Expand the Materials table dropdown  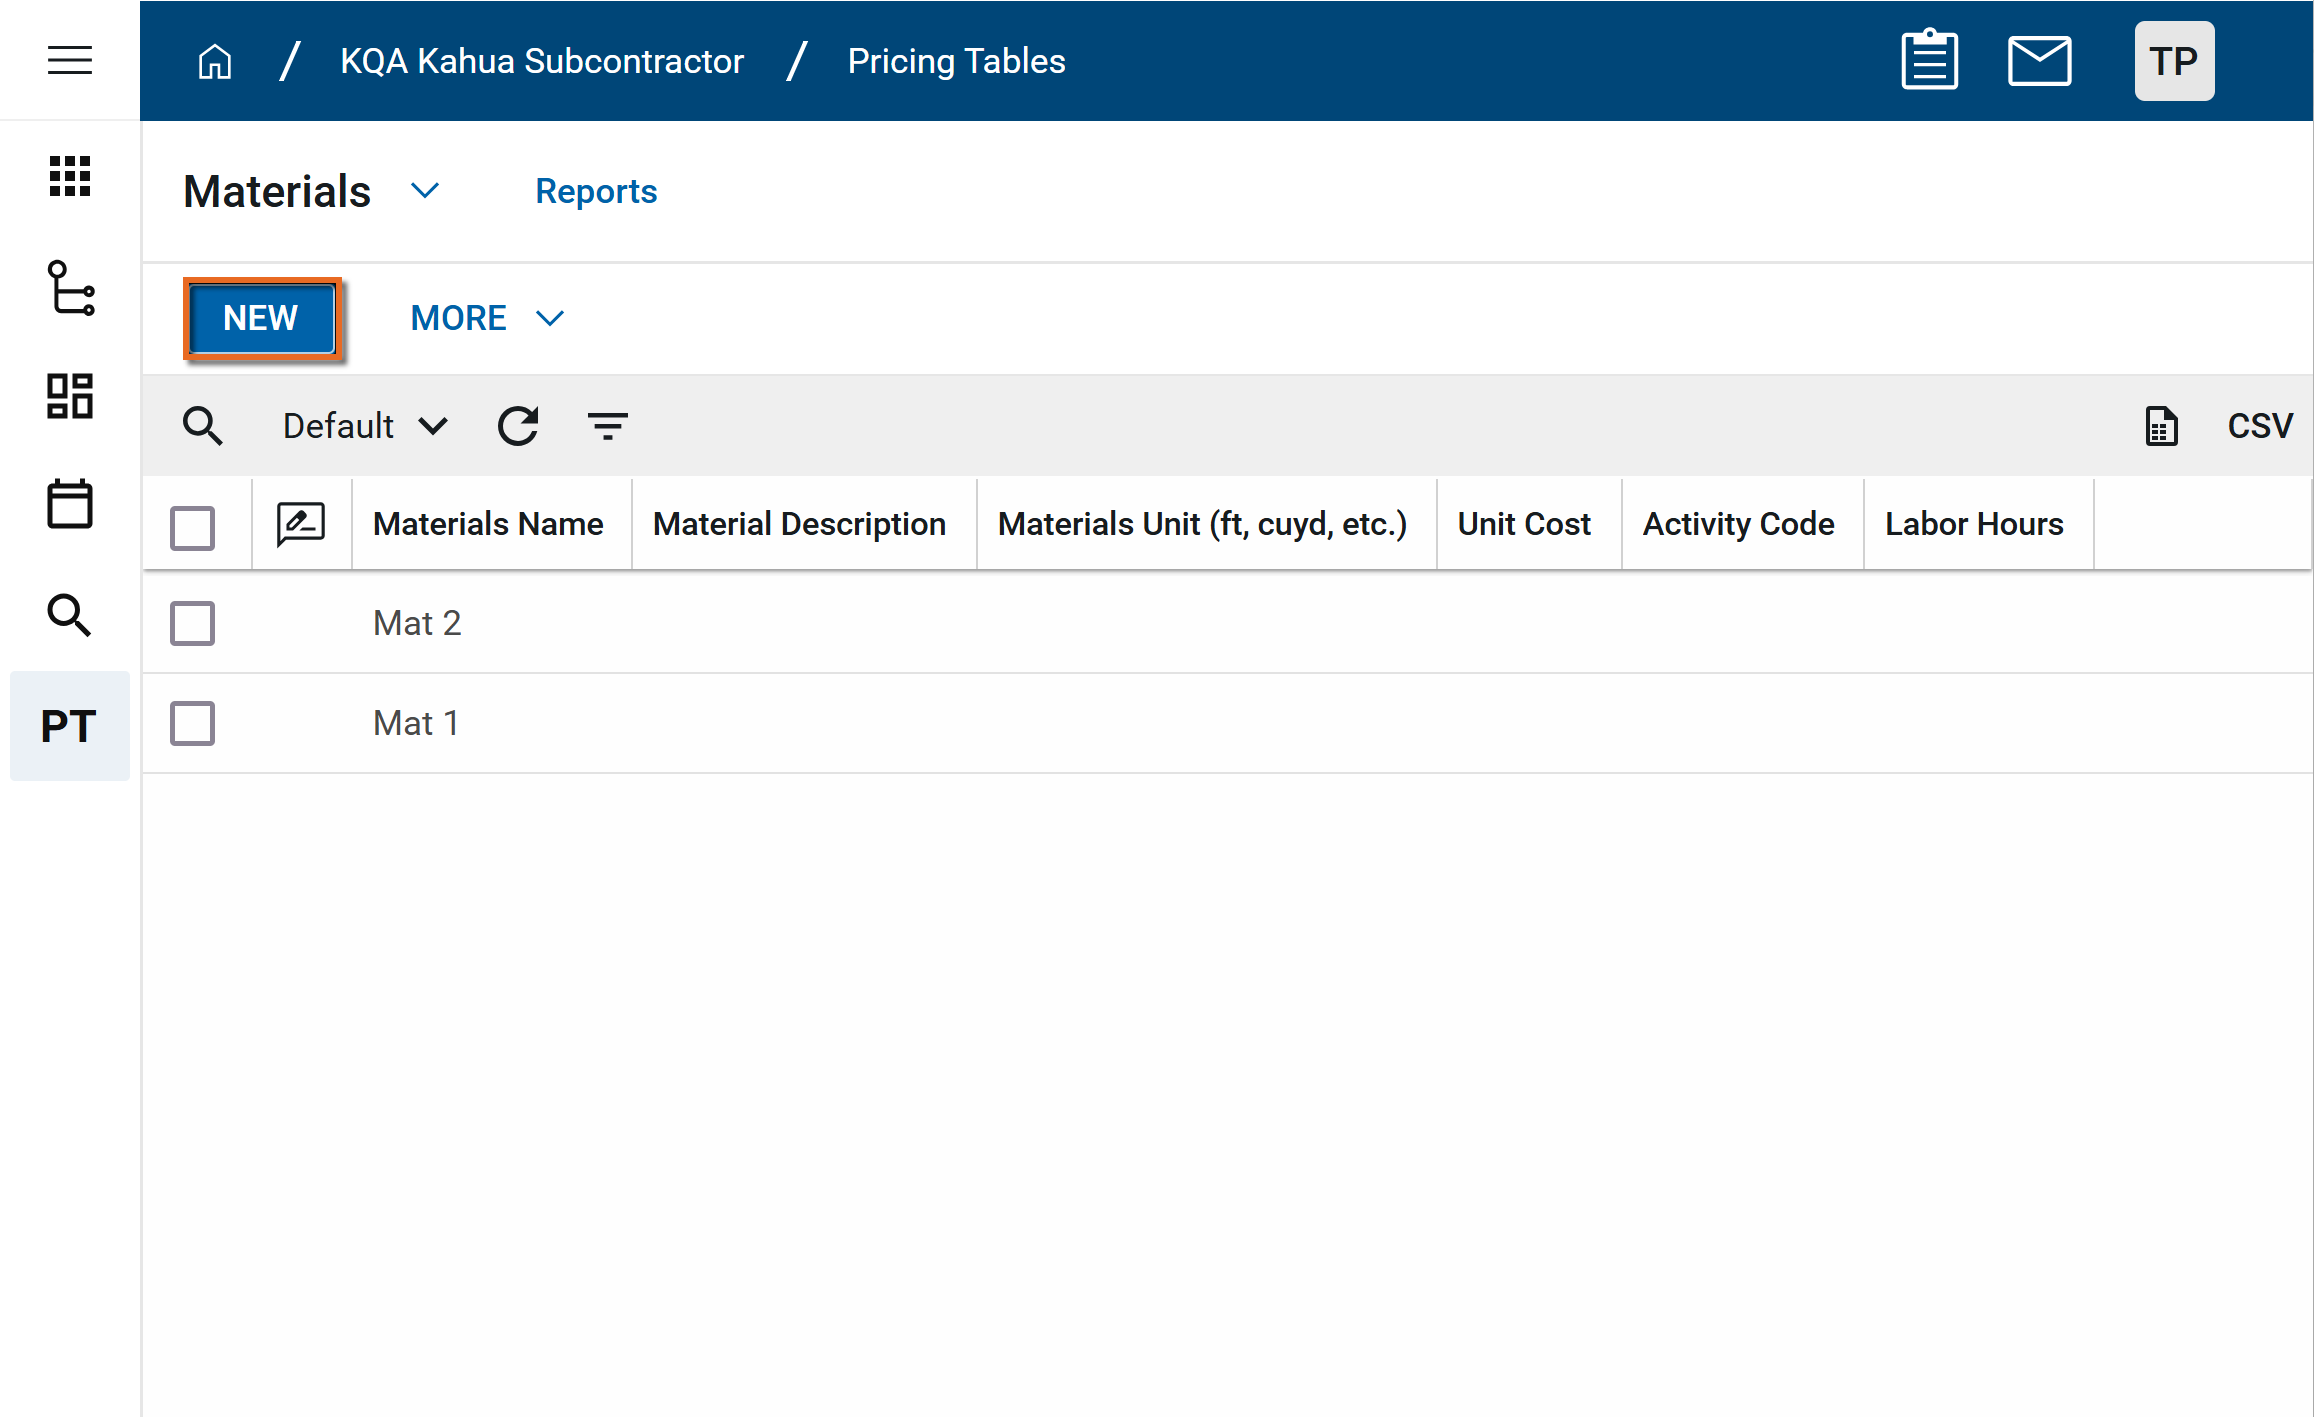(x=425, y=191)
